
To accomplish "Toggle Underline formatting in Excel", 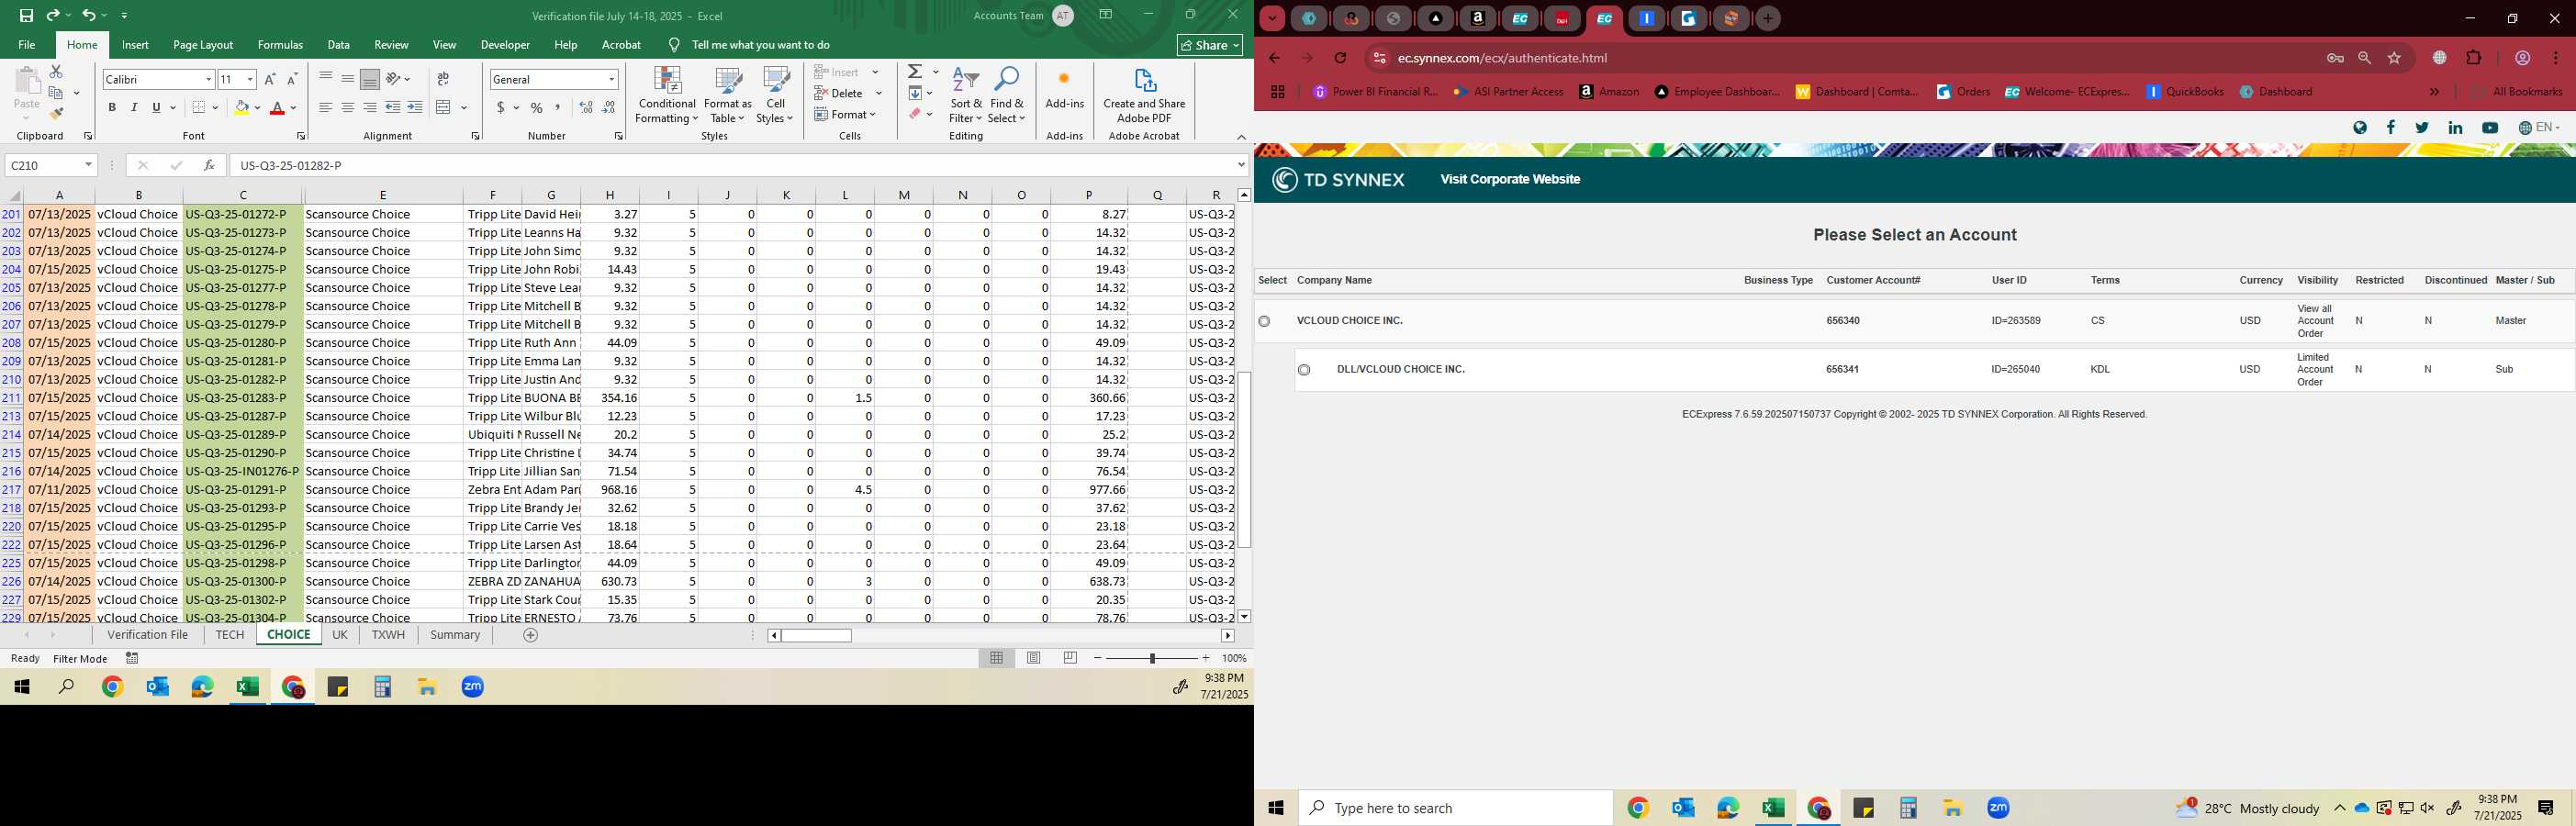I will click(x=156, y=107).
